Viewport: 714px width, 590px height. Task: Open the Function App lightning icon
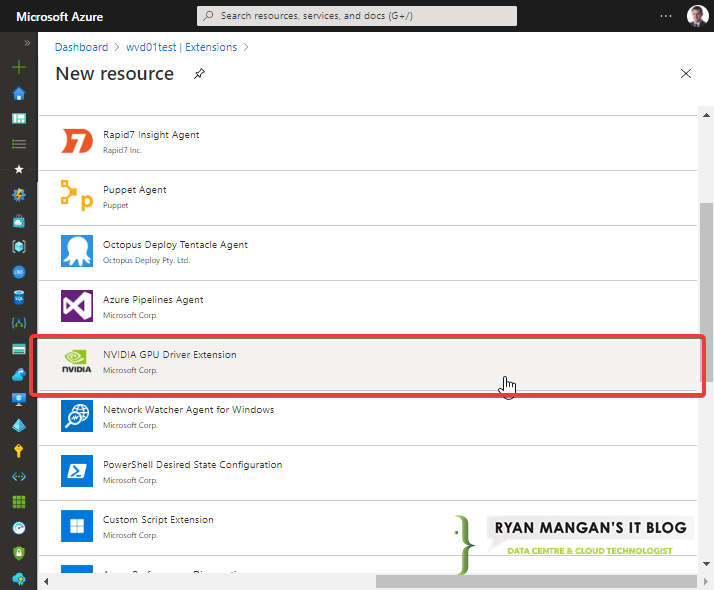(19, 195)
